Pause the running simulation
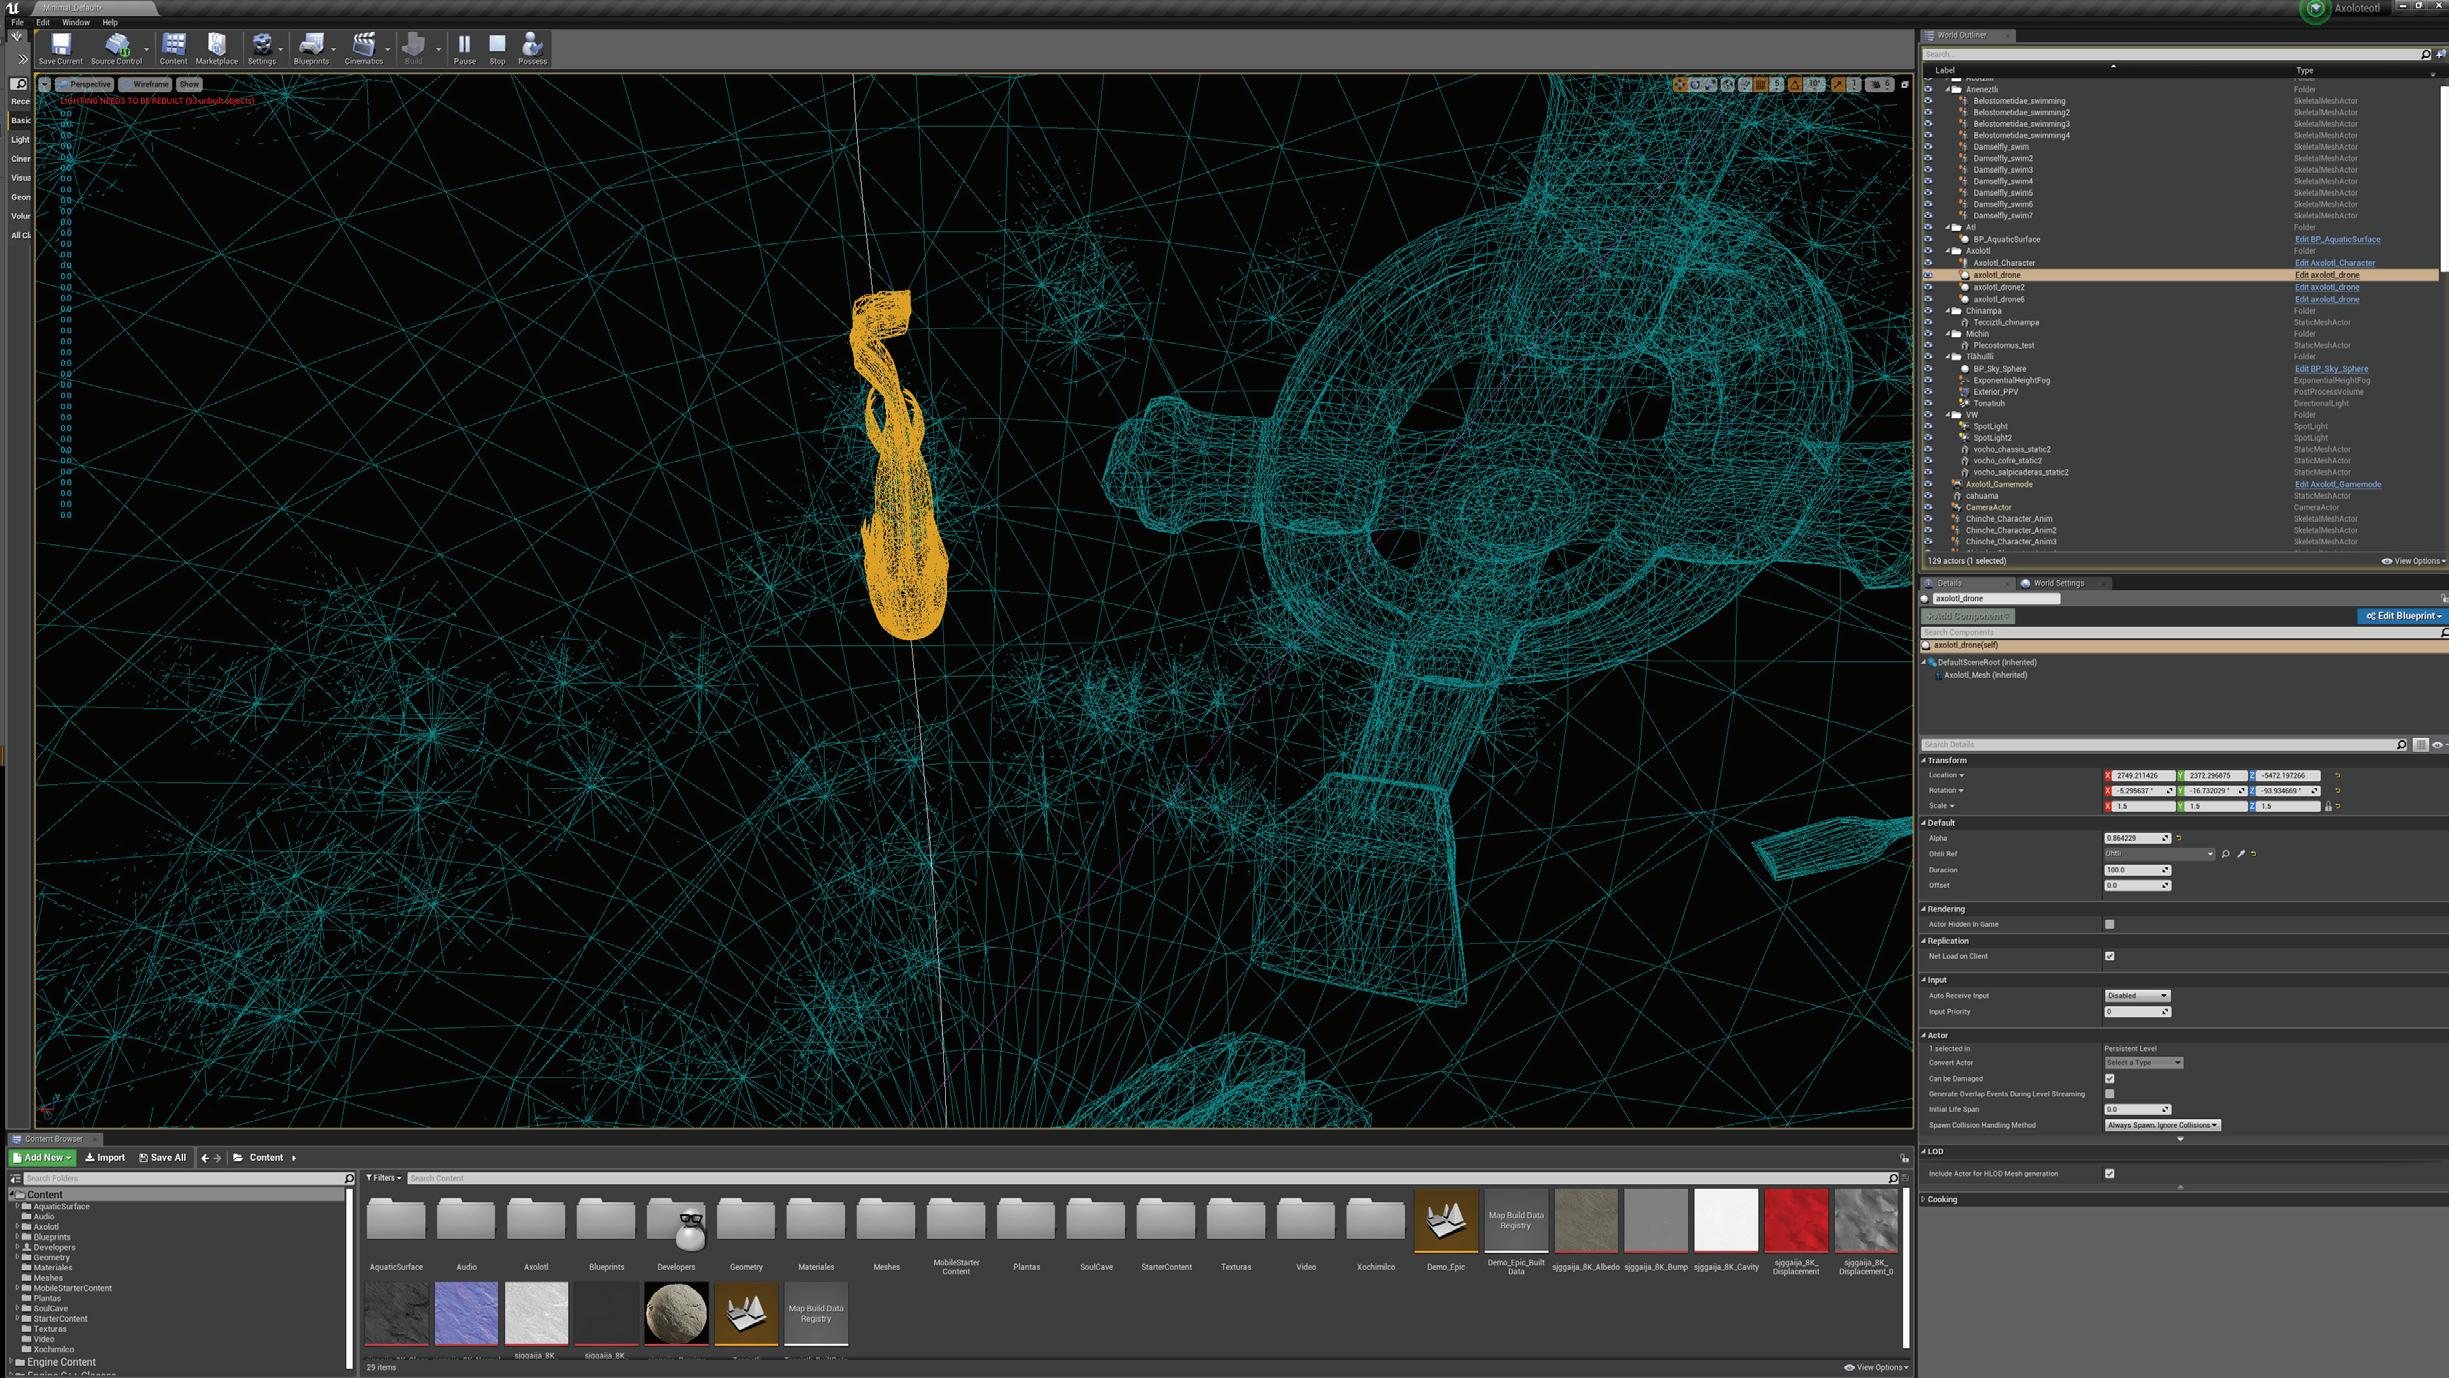The height and width of the screenshot is (1378, 2449). point(464,47)
